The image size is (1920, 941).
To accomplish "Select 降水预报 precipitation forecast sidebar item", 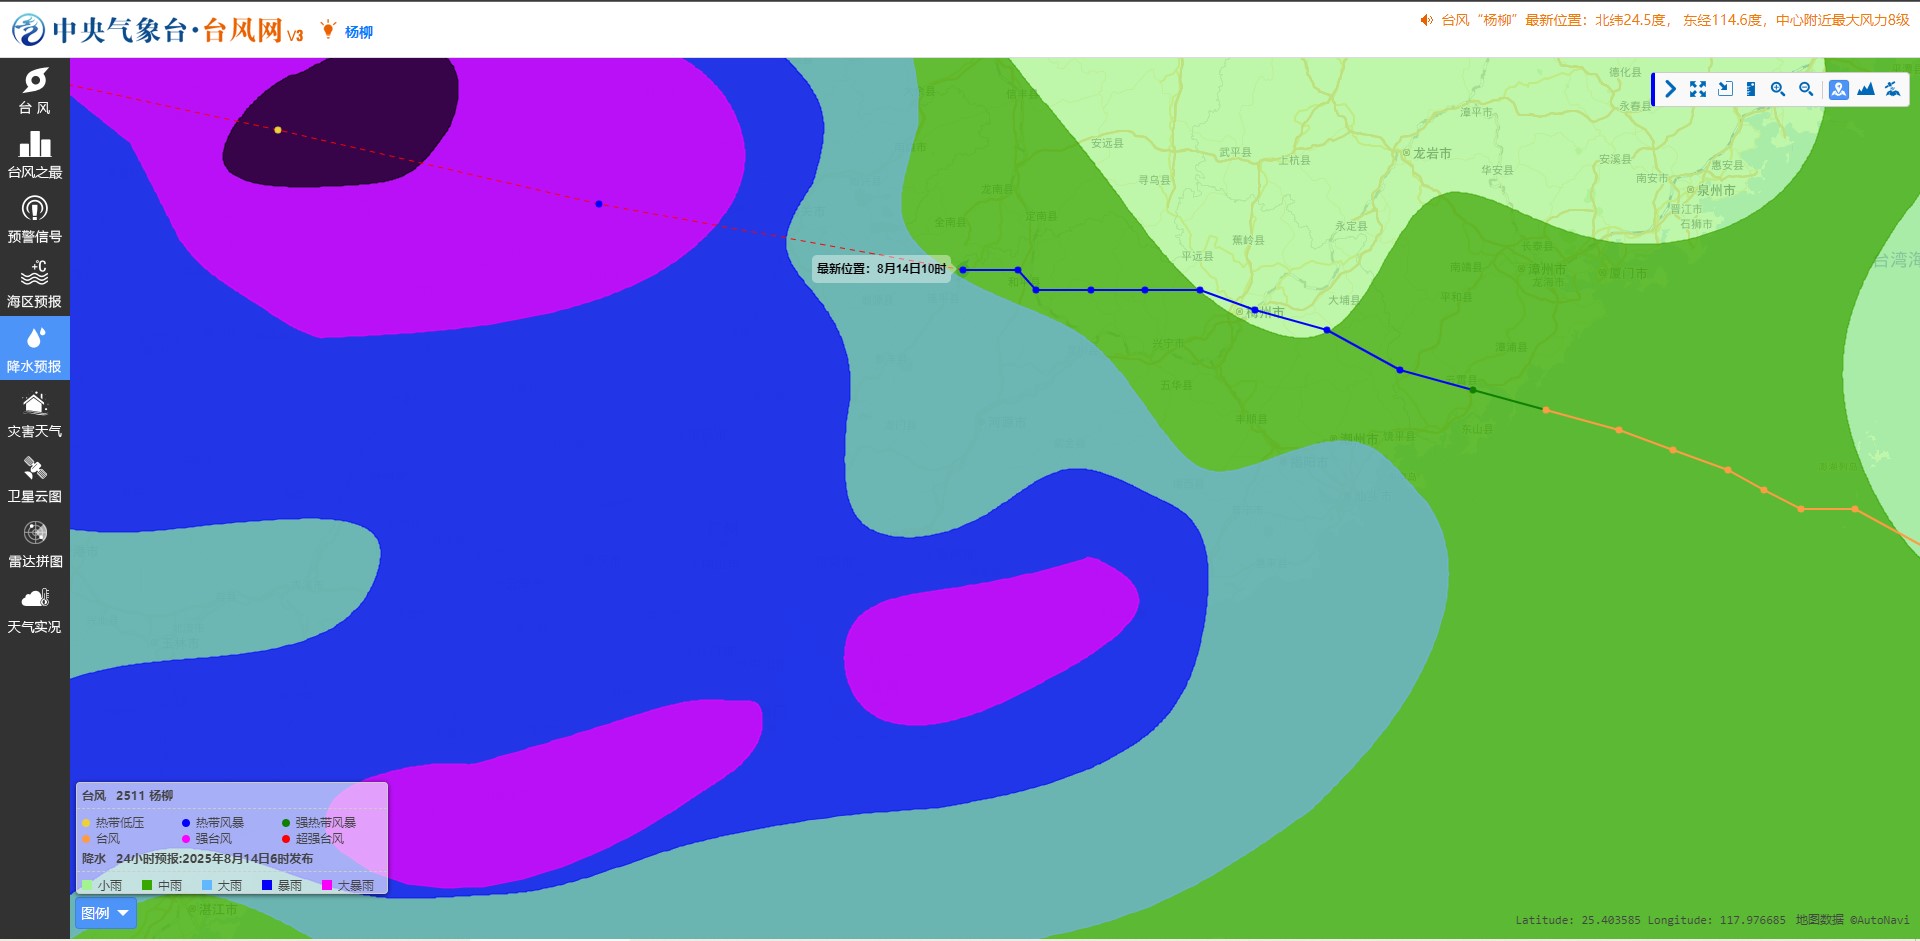I will [35, 349].
